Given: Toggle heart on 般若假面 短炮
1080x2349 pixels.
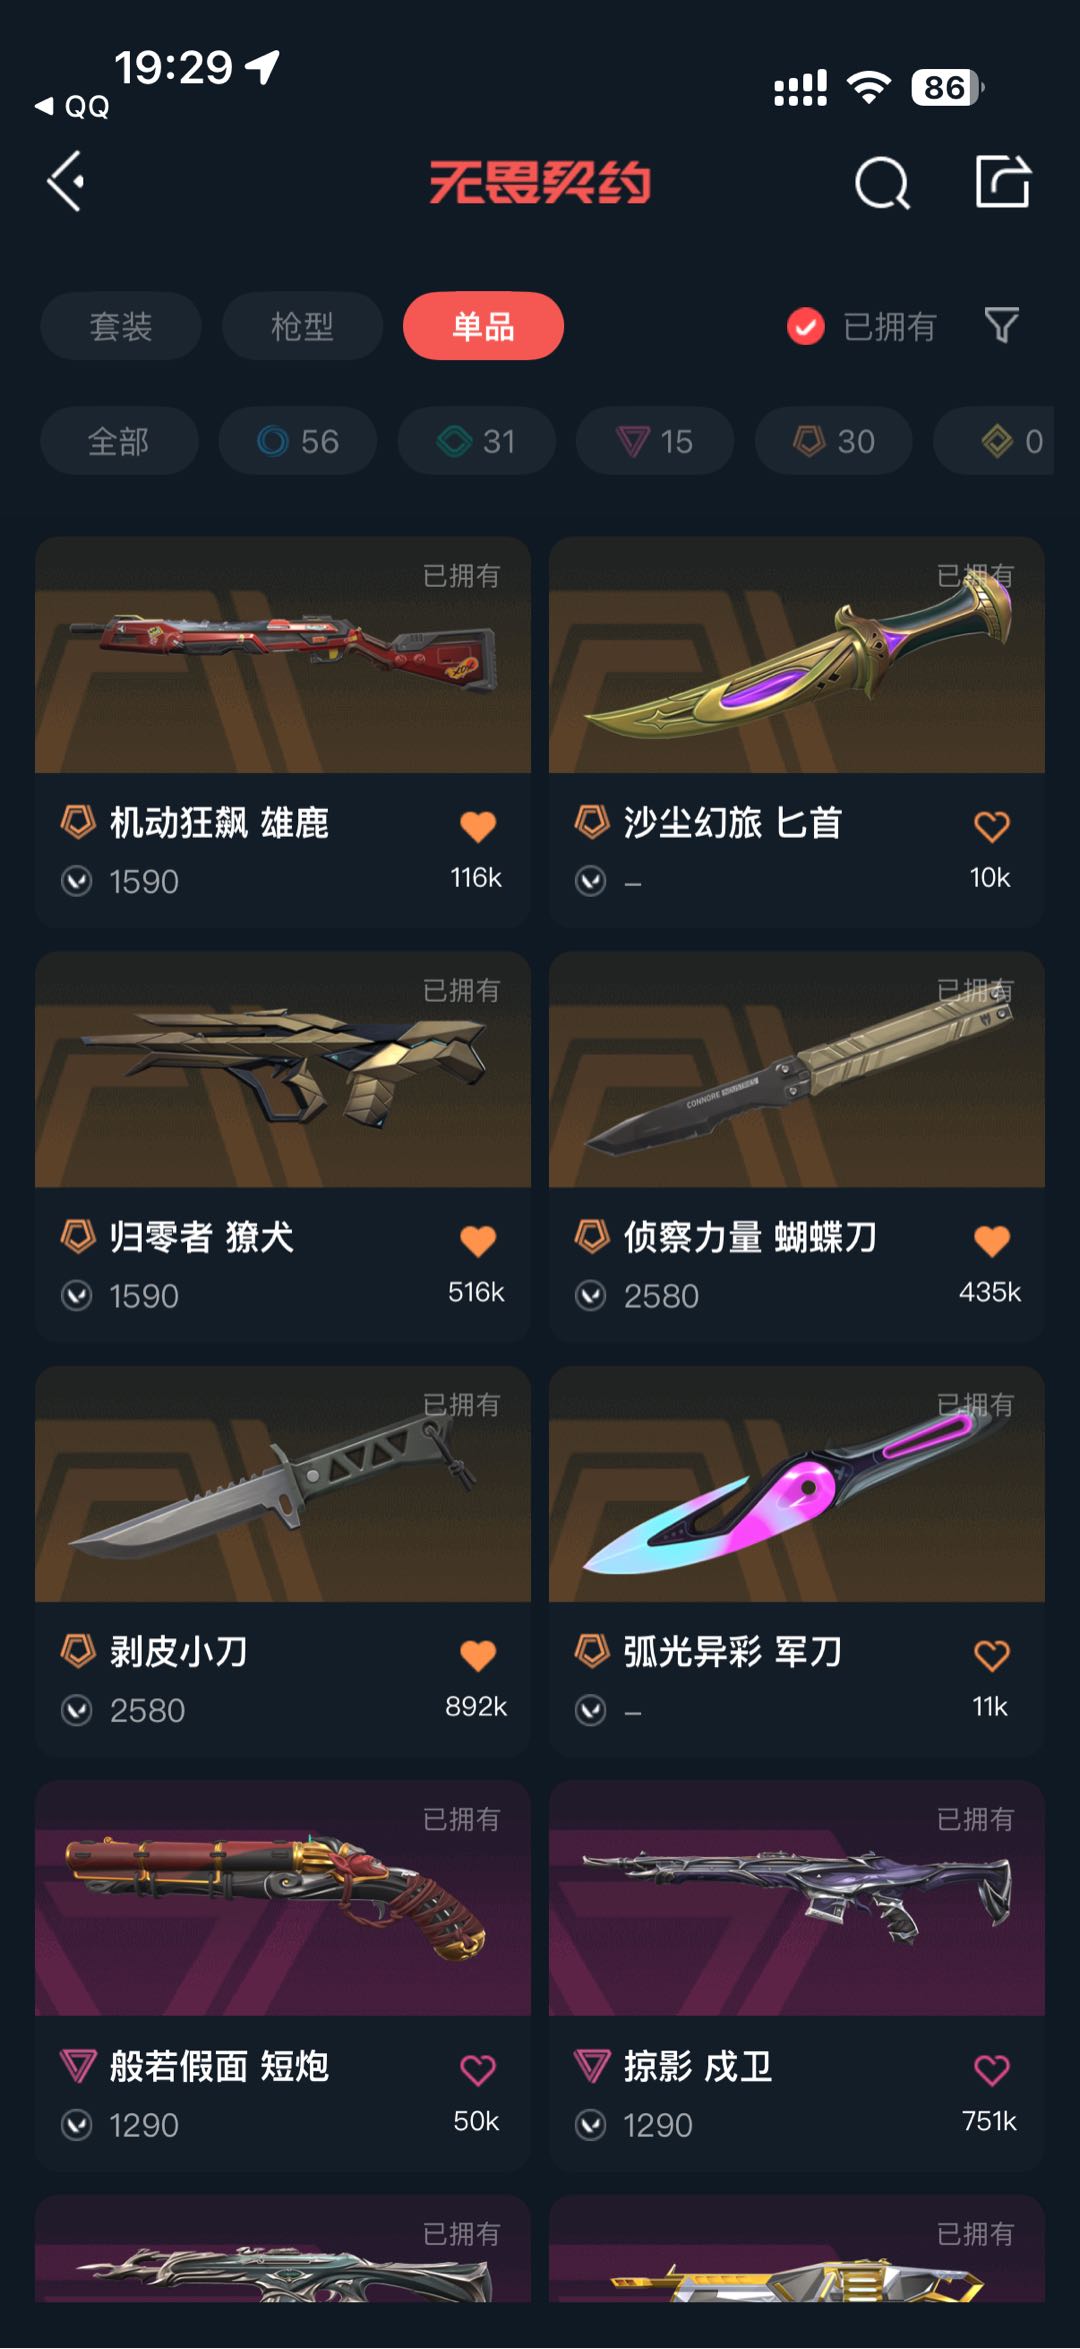Looking at the screenshot, I should click(478, 2069).
